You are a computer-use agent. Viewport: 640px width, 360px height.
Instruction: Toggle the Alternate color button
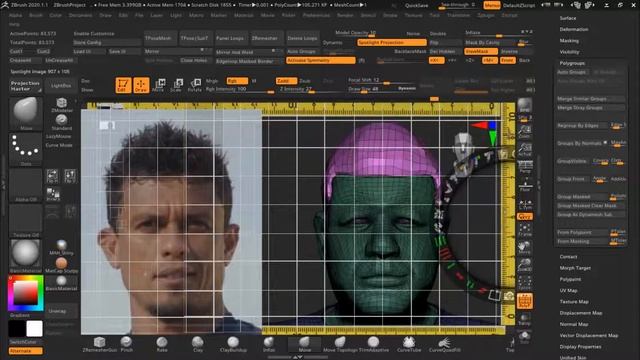25,351
